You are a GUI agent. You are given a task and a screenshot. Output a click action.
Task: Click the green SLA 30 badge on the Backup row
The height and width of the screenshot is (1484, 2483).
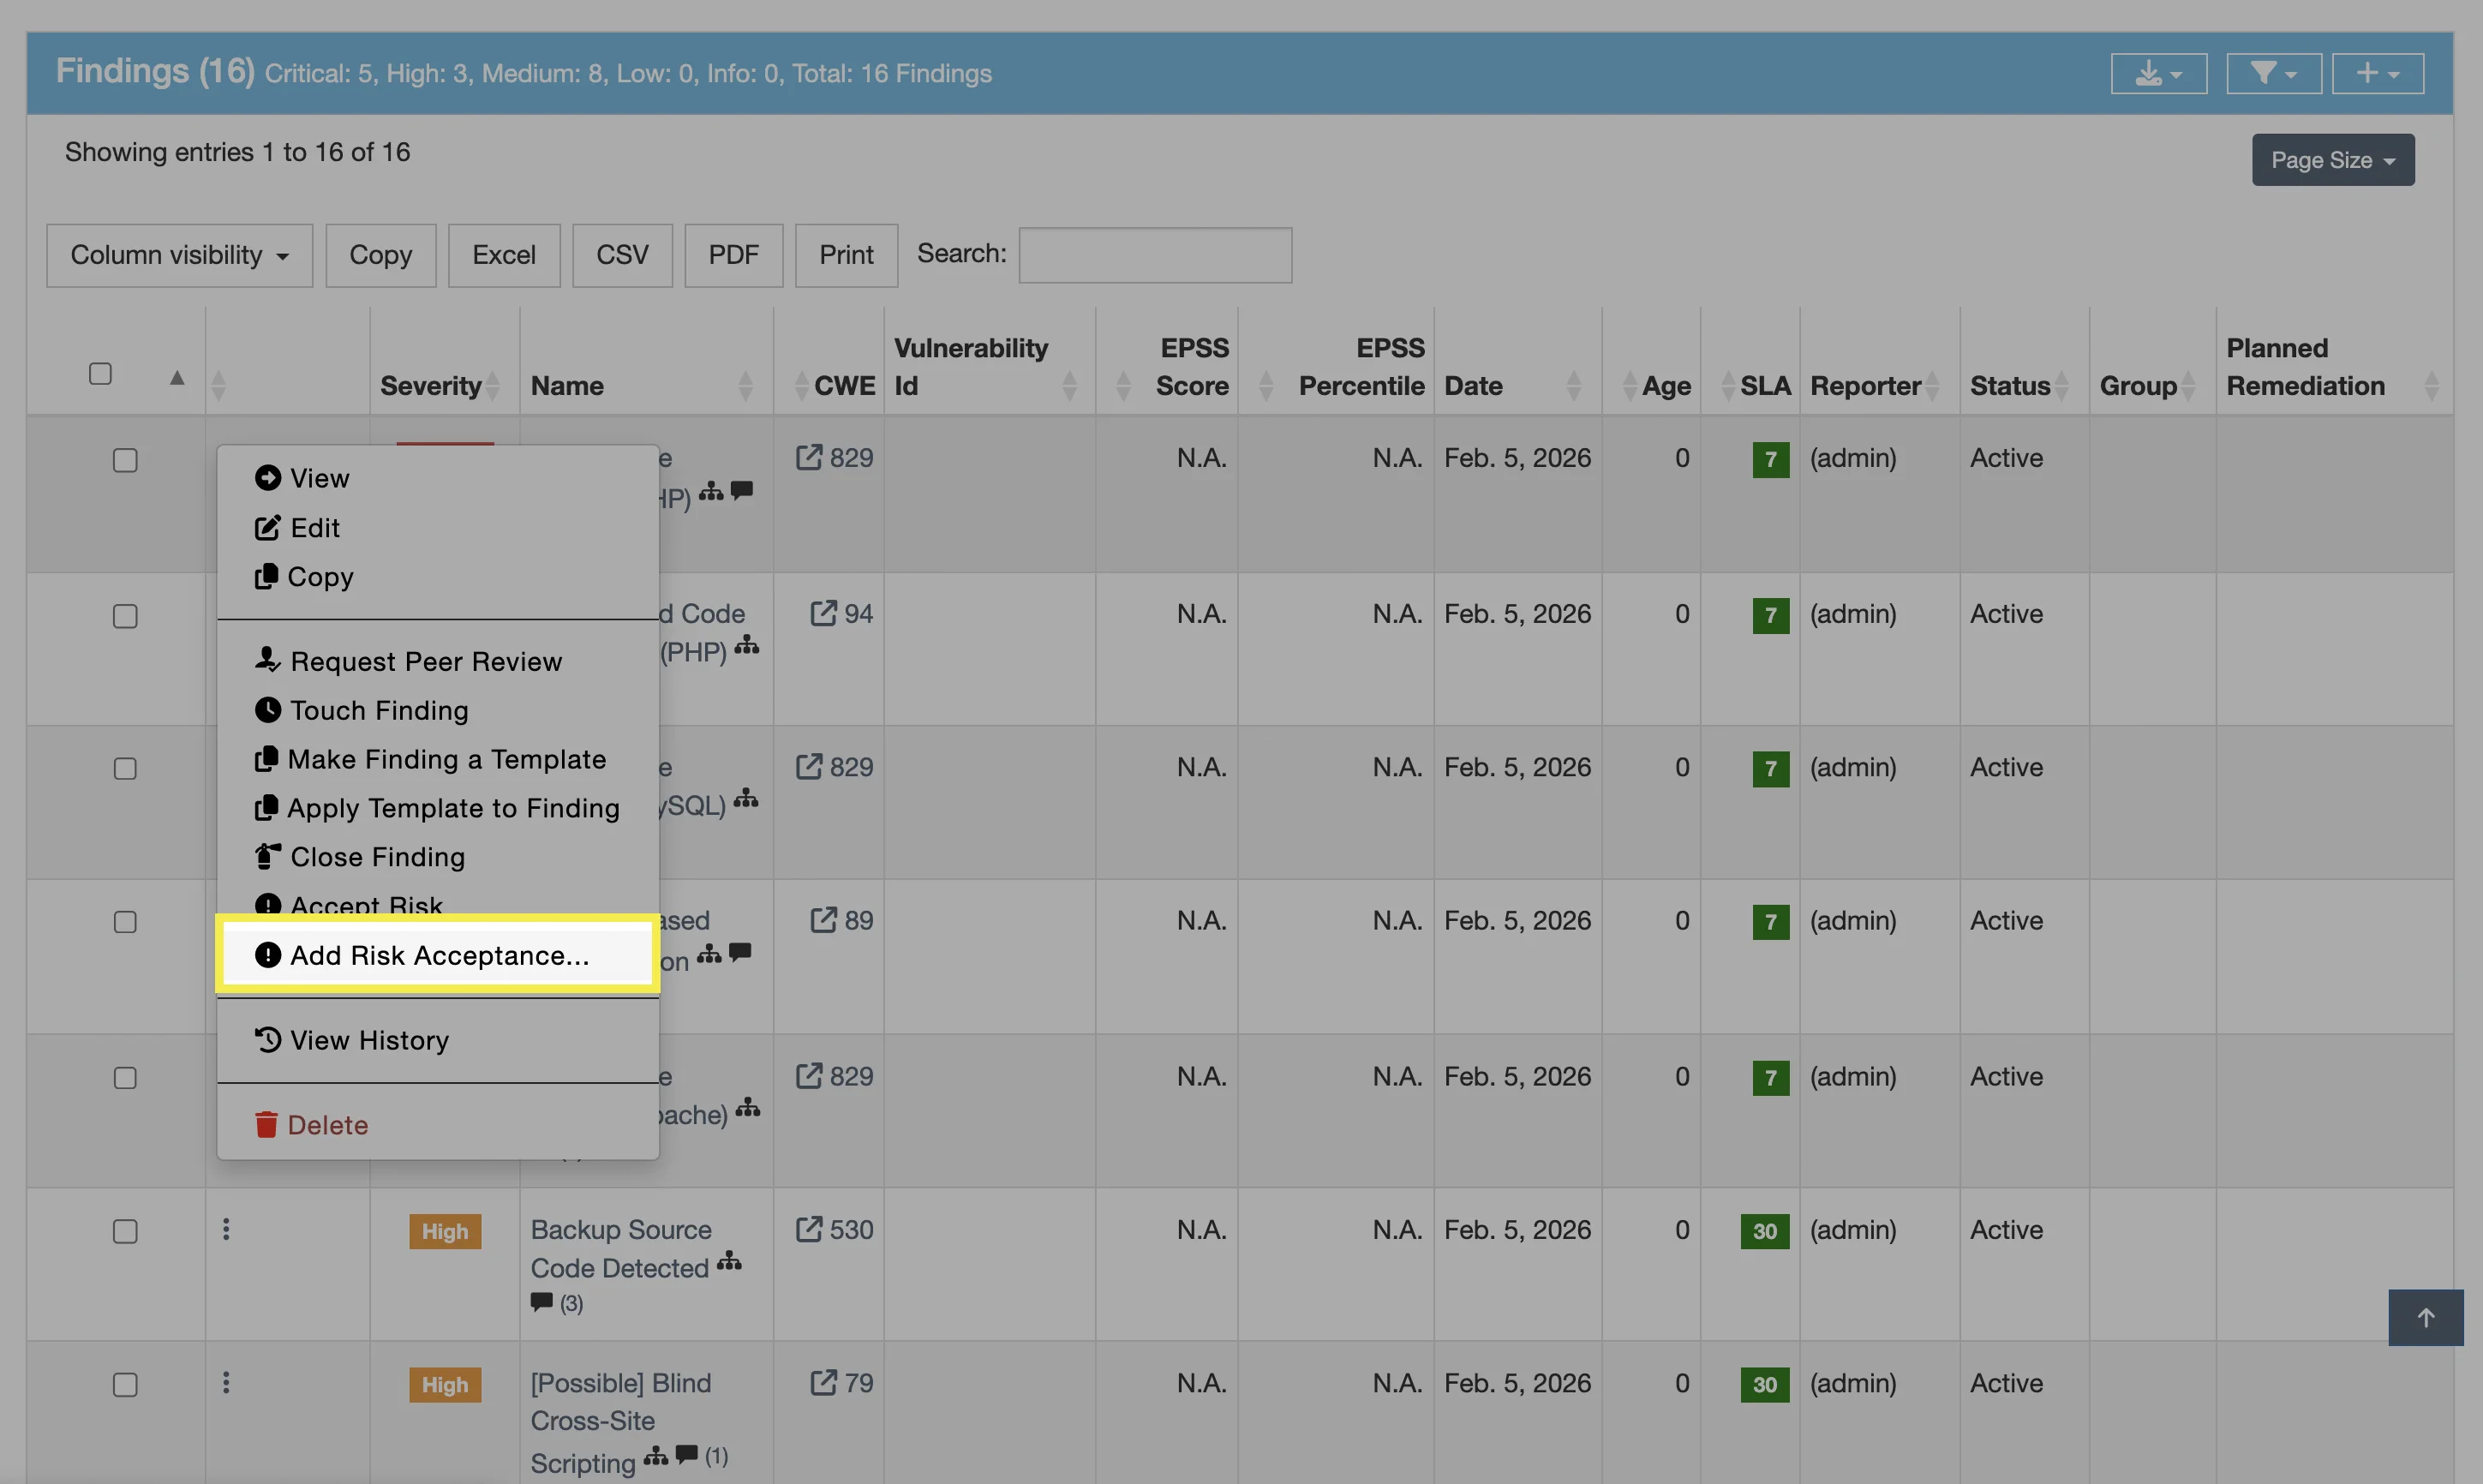pos(1764,1231)
